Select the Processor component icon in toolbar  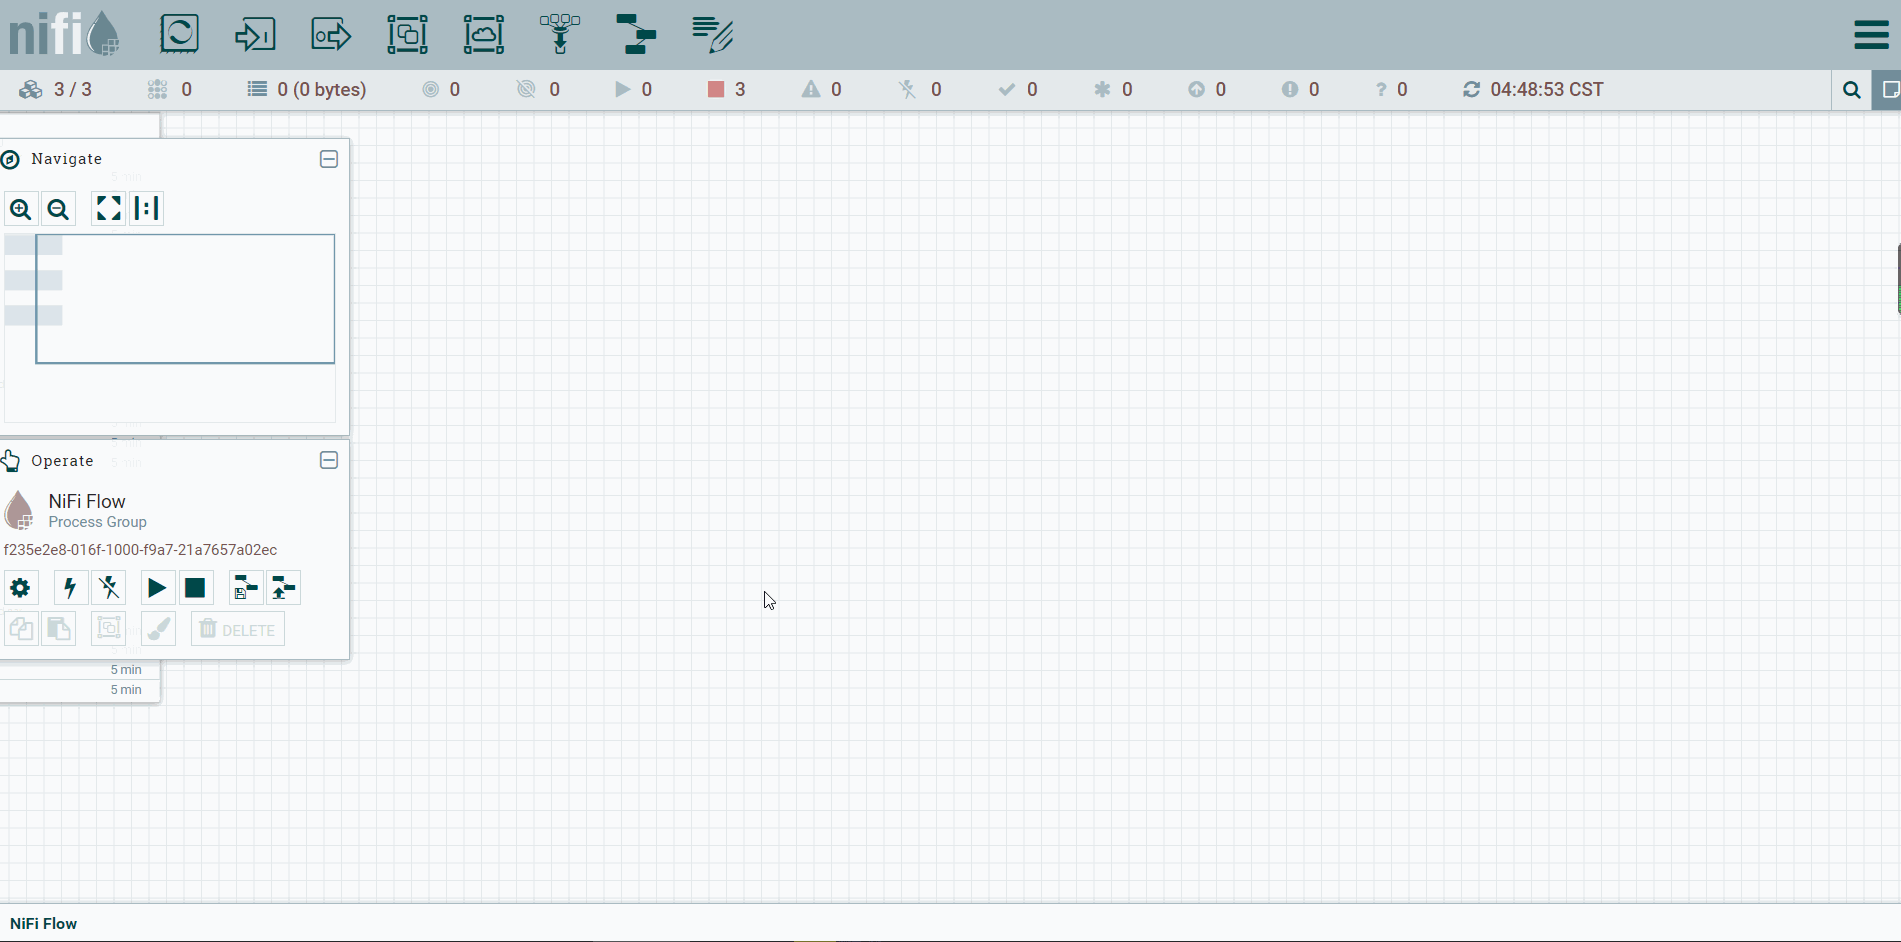pyautogui.click(x=180, y=34)
